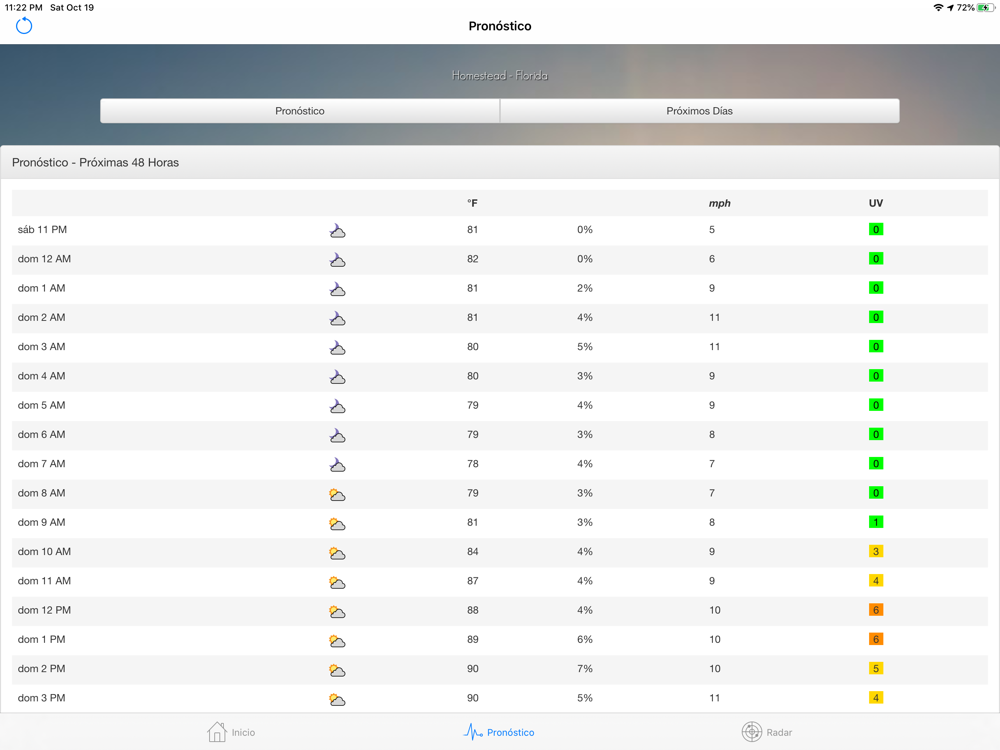
Task: Select the Pronóstico segment button
Action: [300, 111]
